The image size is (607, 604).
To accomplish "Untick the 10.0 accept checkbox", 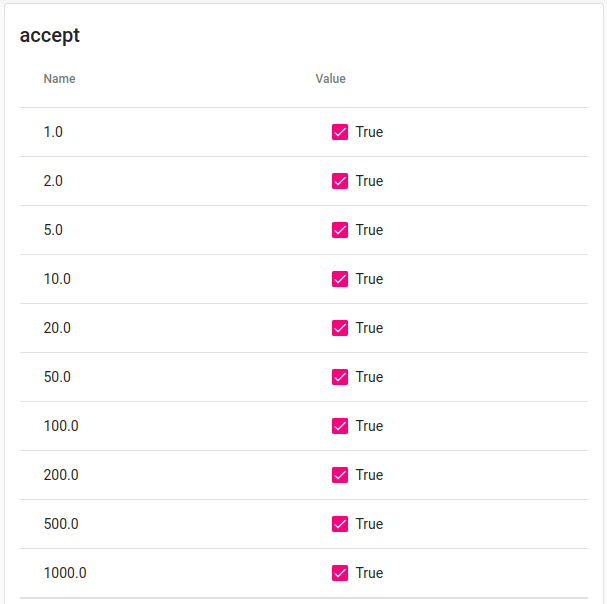I will coord(340,279).
